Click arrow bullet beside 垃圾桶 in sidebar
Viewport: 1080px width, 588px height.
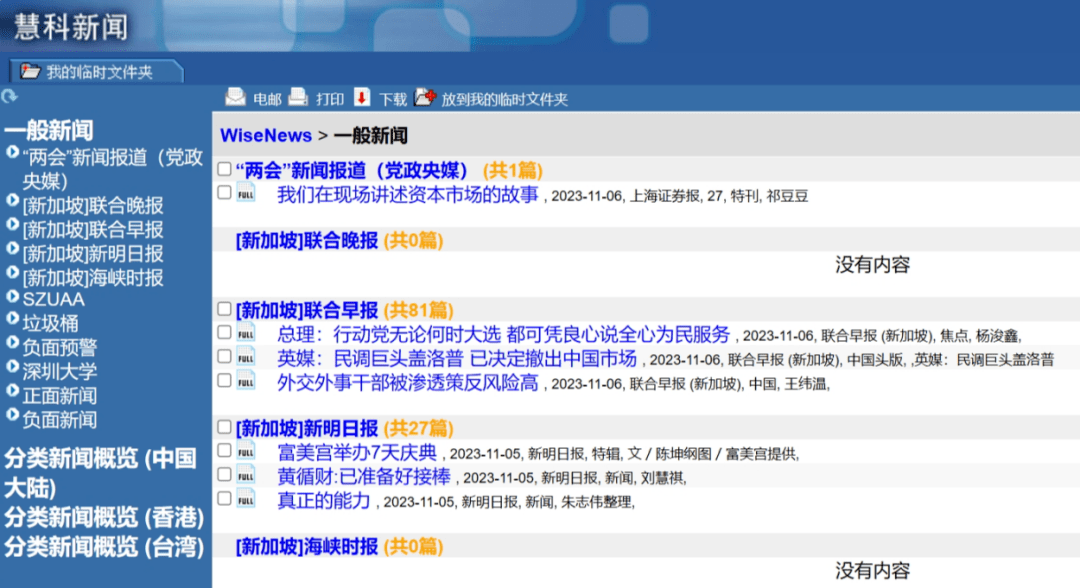pos(12,318)
